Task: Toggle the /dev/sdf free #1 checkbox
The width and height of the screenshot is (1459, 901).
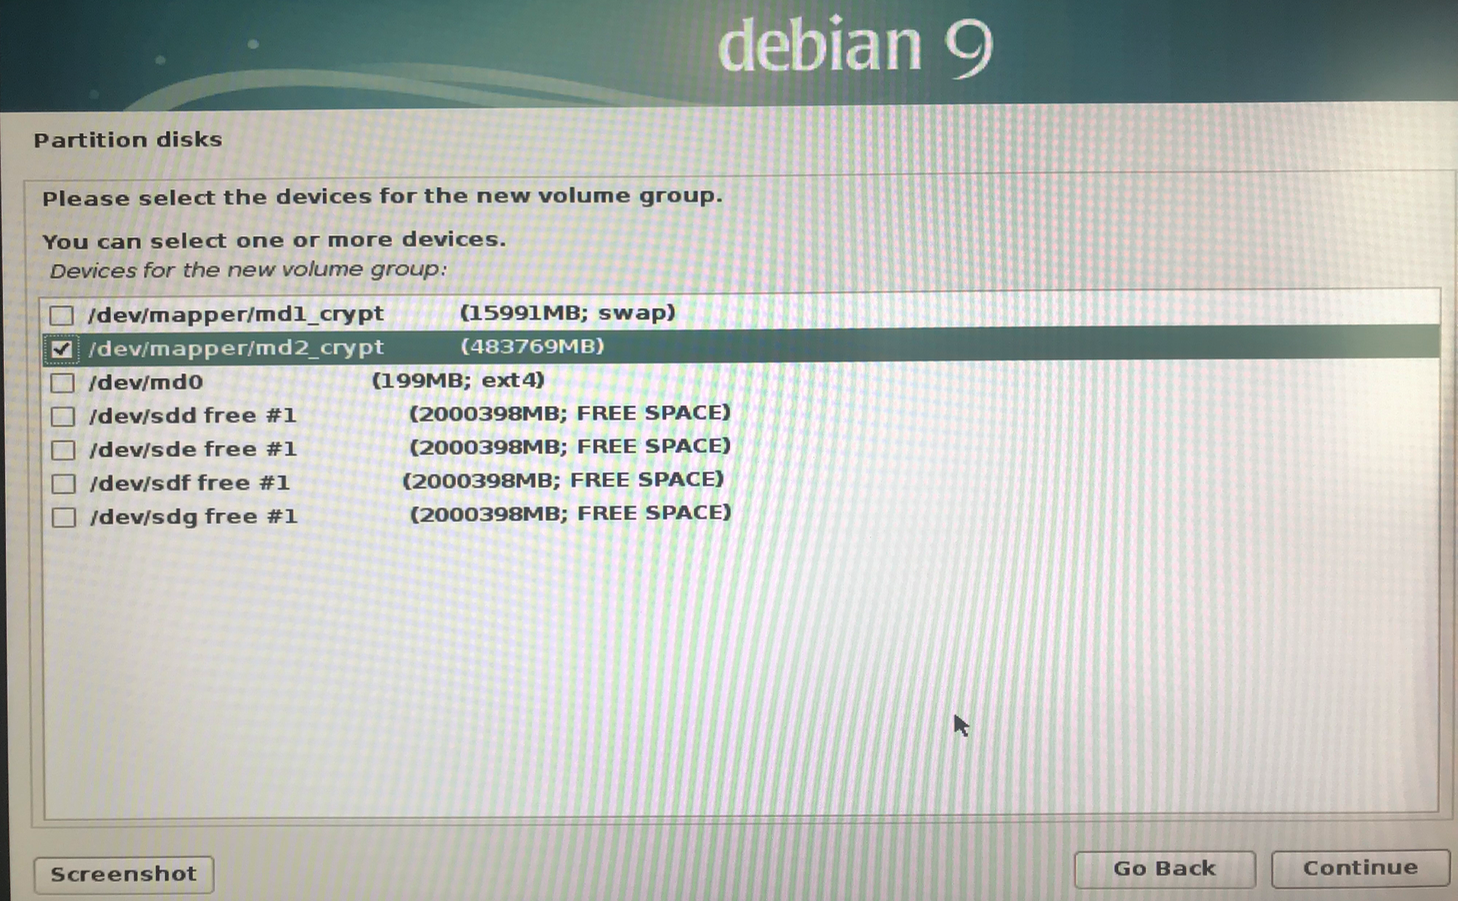Action: pos(63,484)
